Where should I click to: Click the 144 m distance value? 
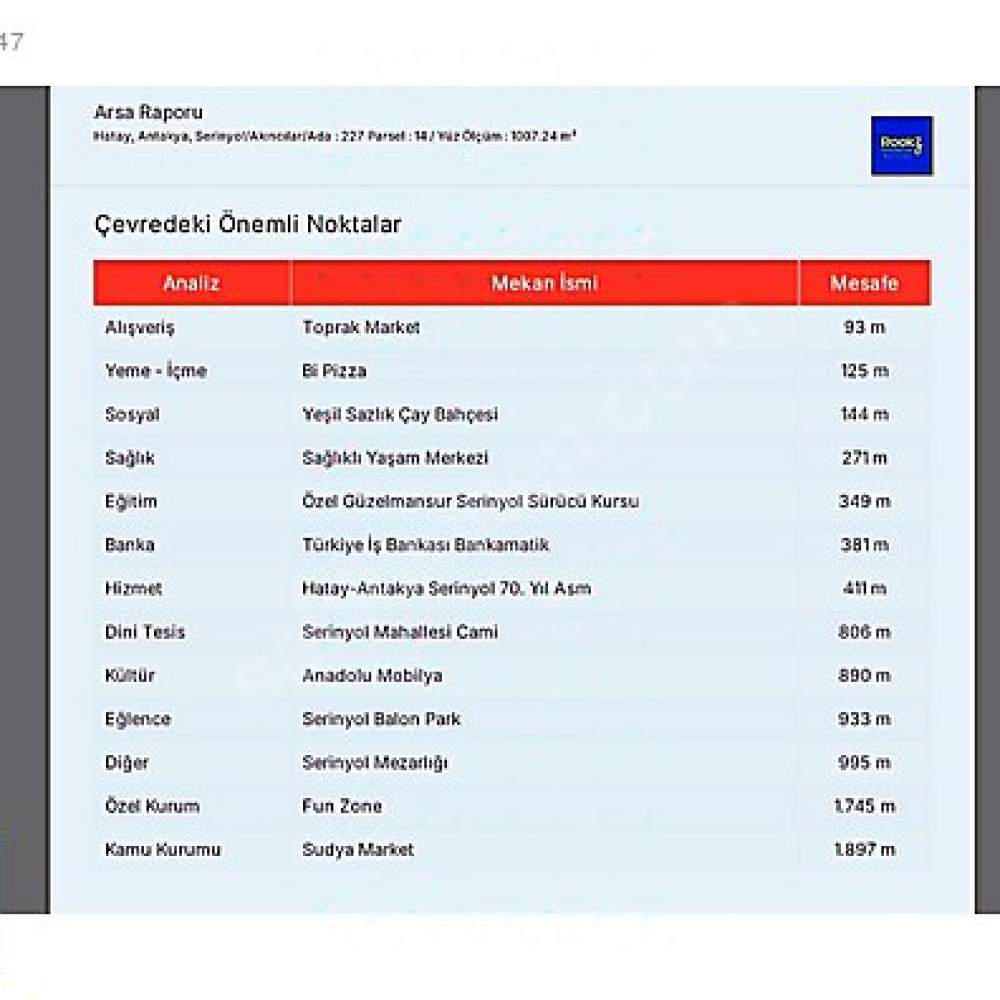(x=865, y=414)
